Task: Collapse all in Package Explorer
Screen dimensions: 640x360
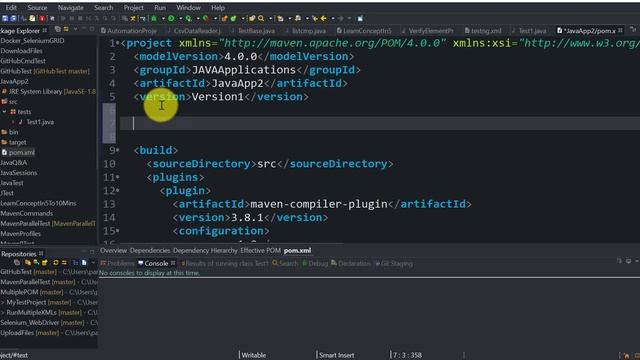Action: point(58,29)
